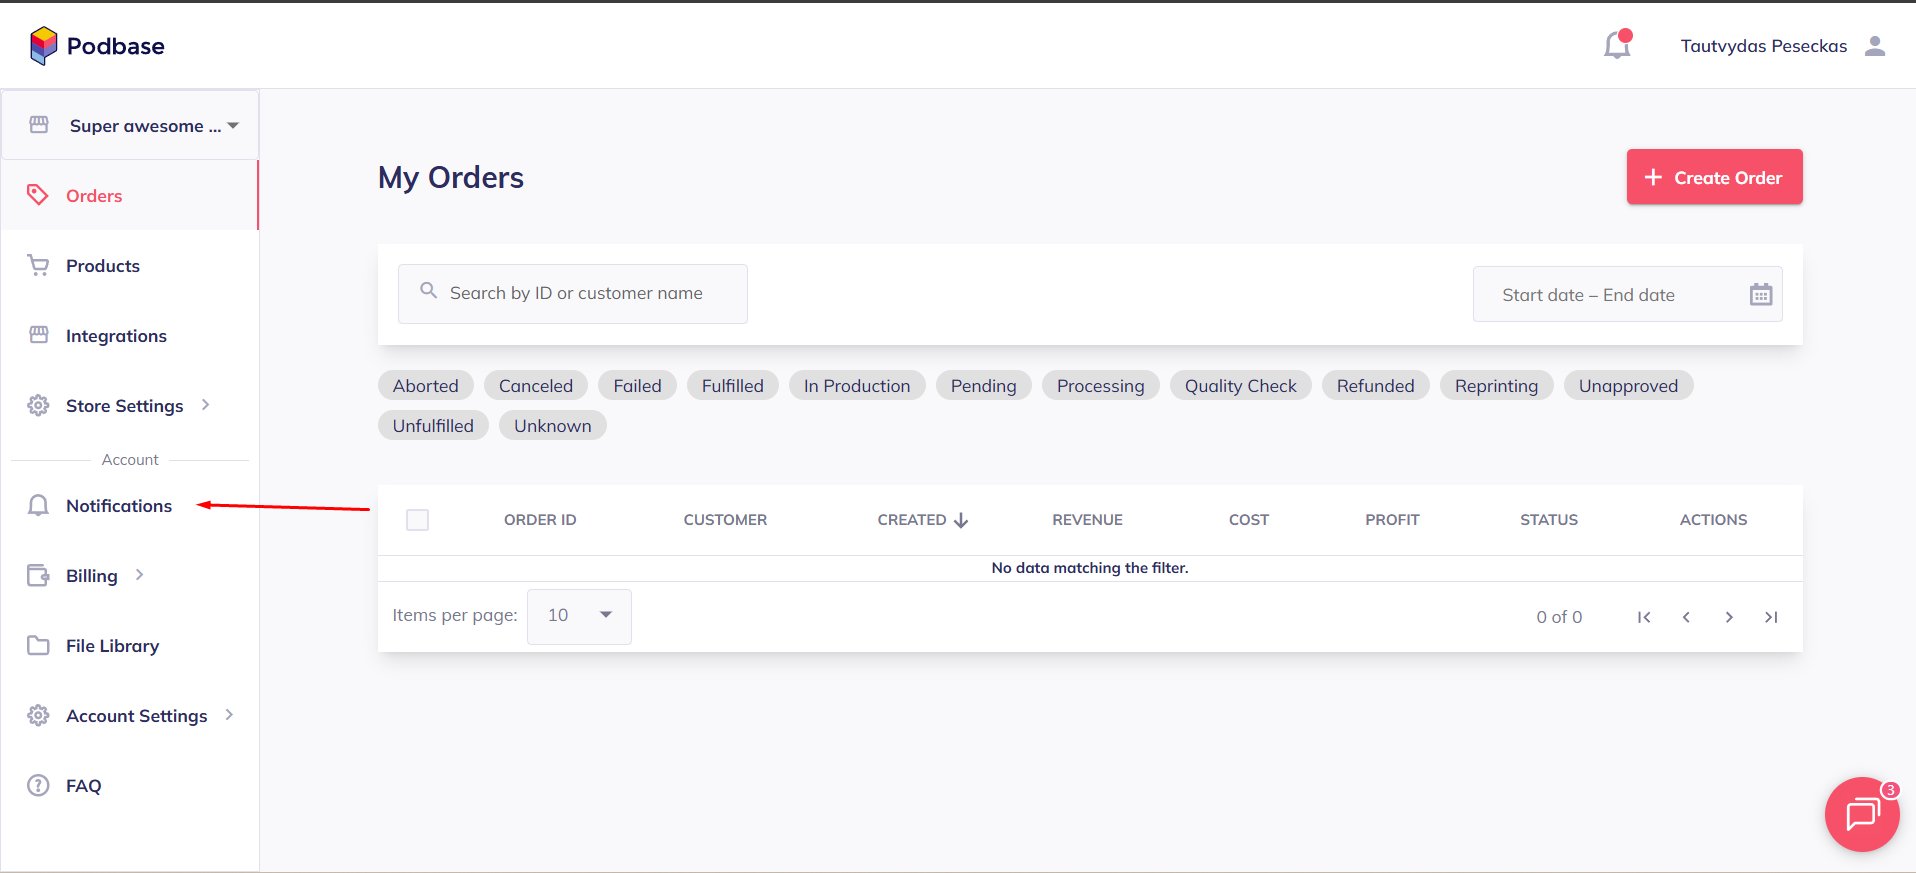The width and height of the screenshot is (1916, 873).
Task: Go to previous page of orders
Action: tap(1686, 617)
